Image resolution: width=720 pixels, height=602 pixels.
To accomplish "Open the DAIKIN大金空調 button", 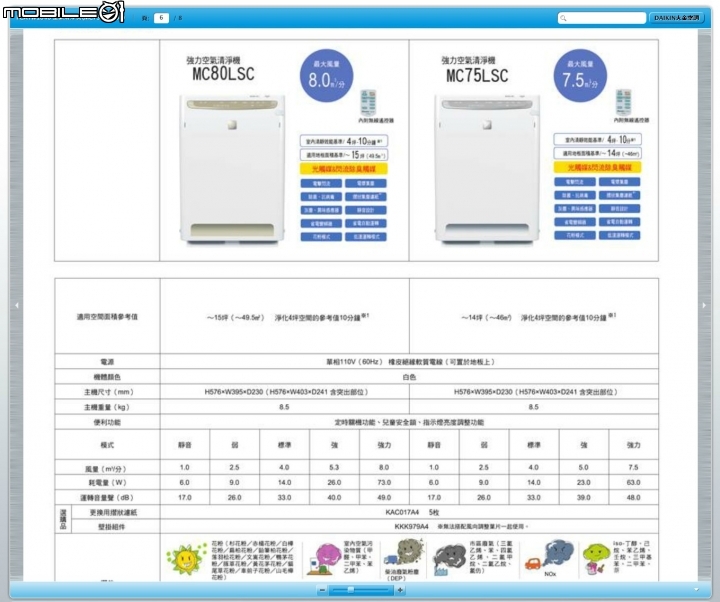I will 677,18.
